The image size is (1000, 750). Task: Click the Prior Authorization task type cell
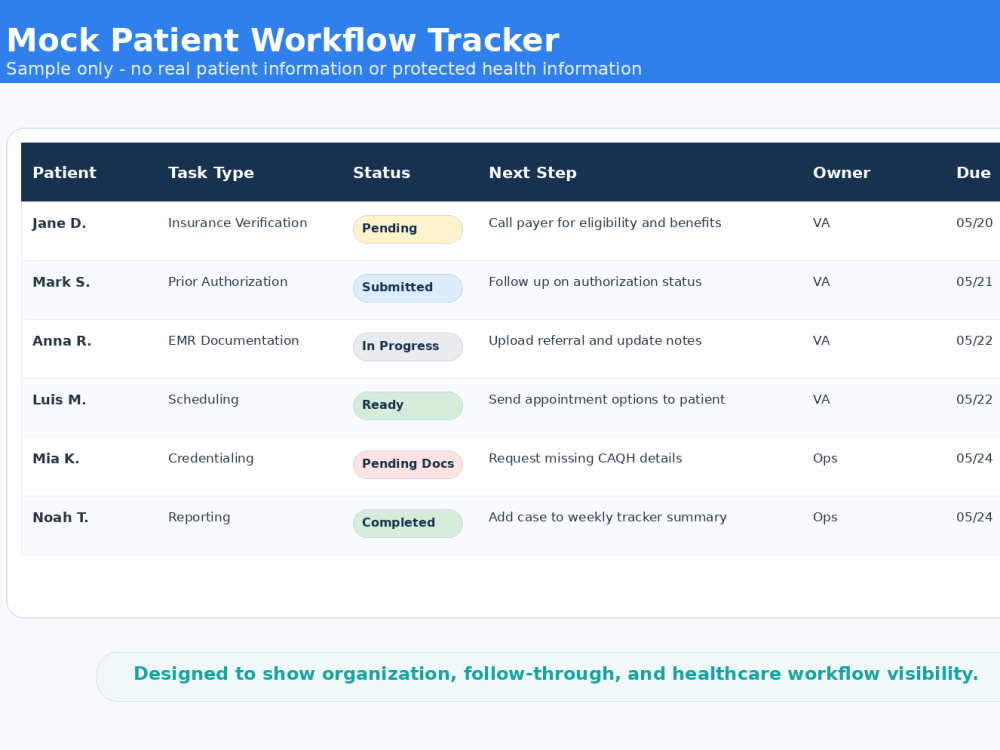tap(228, 281)
